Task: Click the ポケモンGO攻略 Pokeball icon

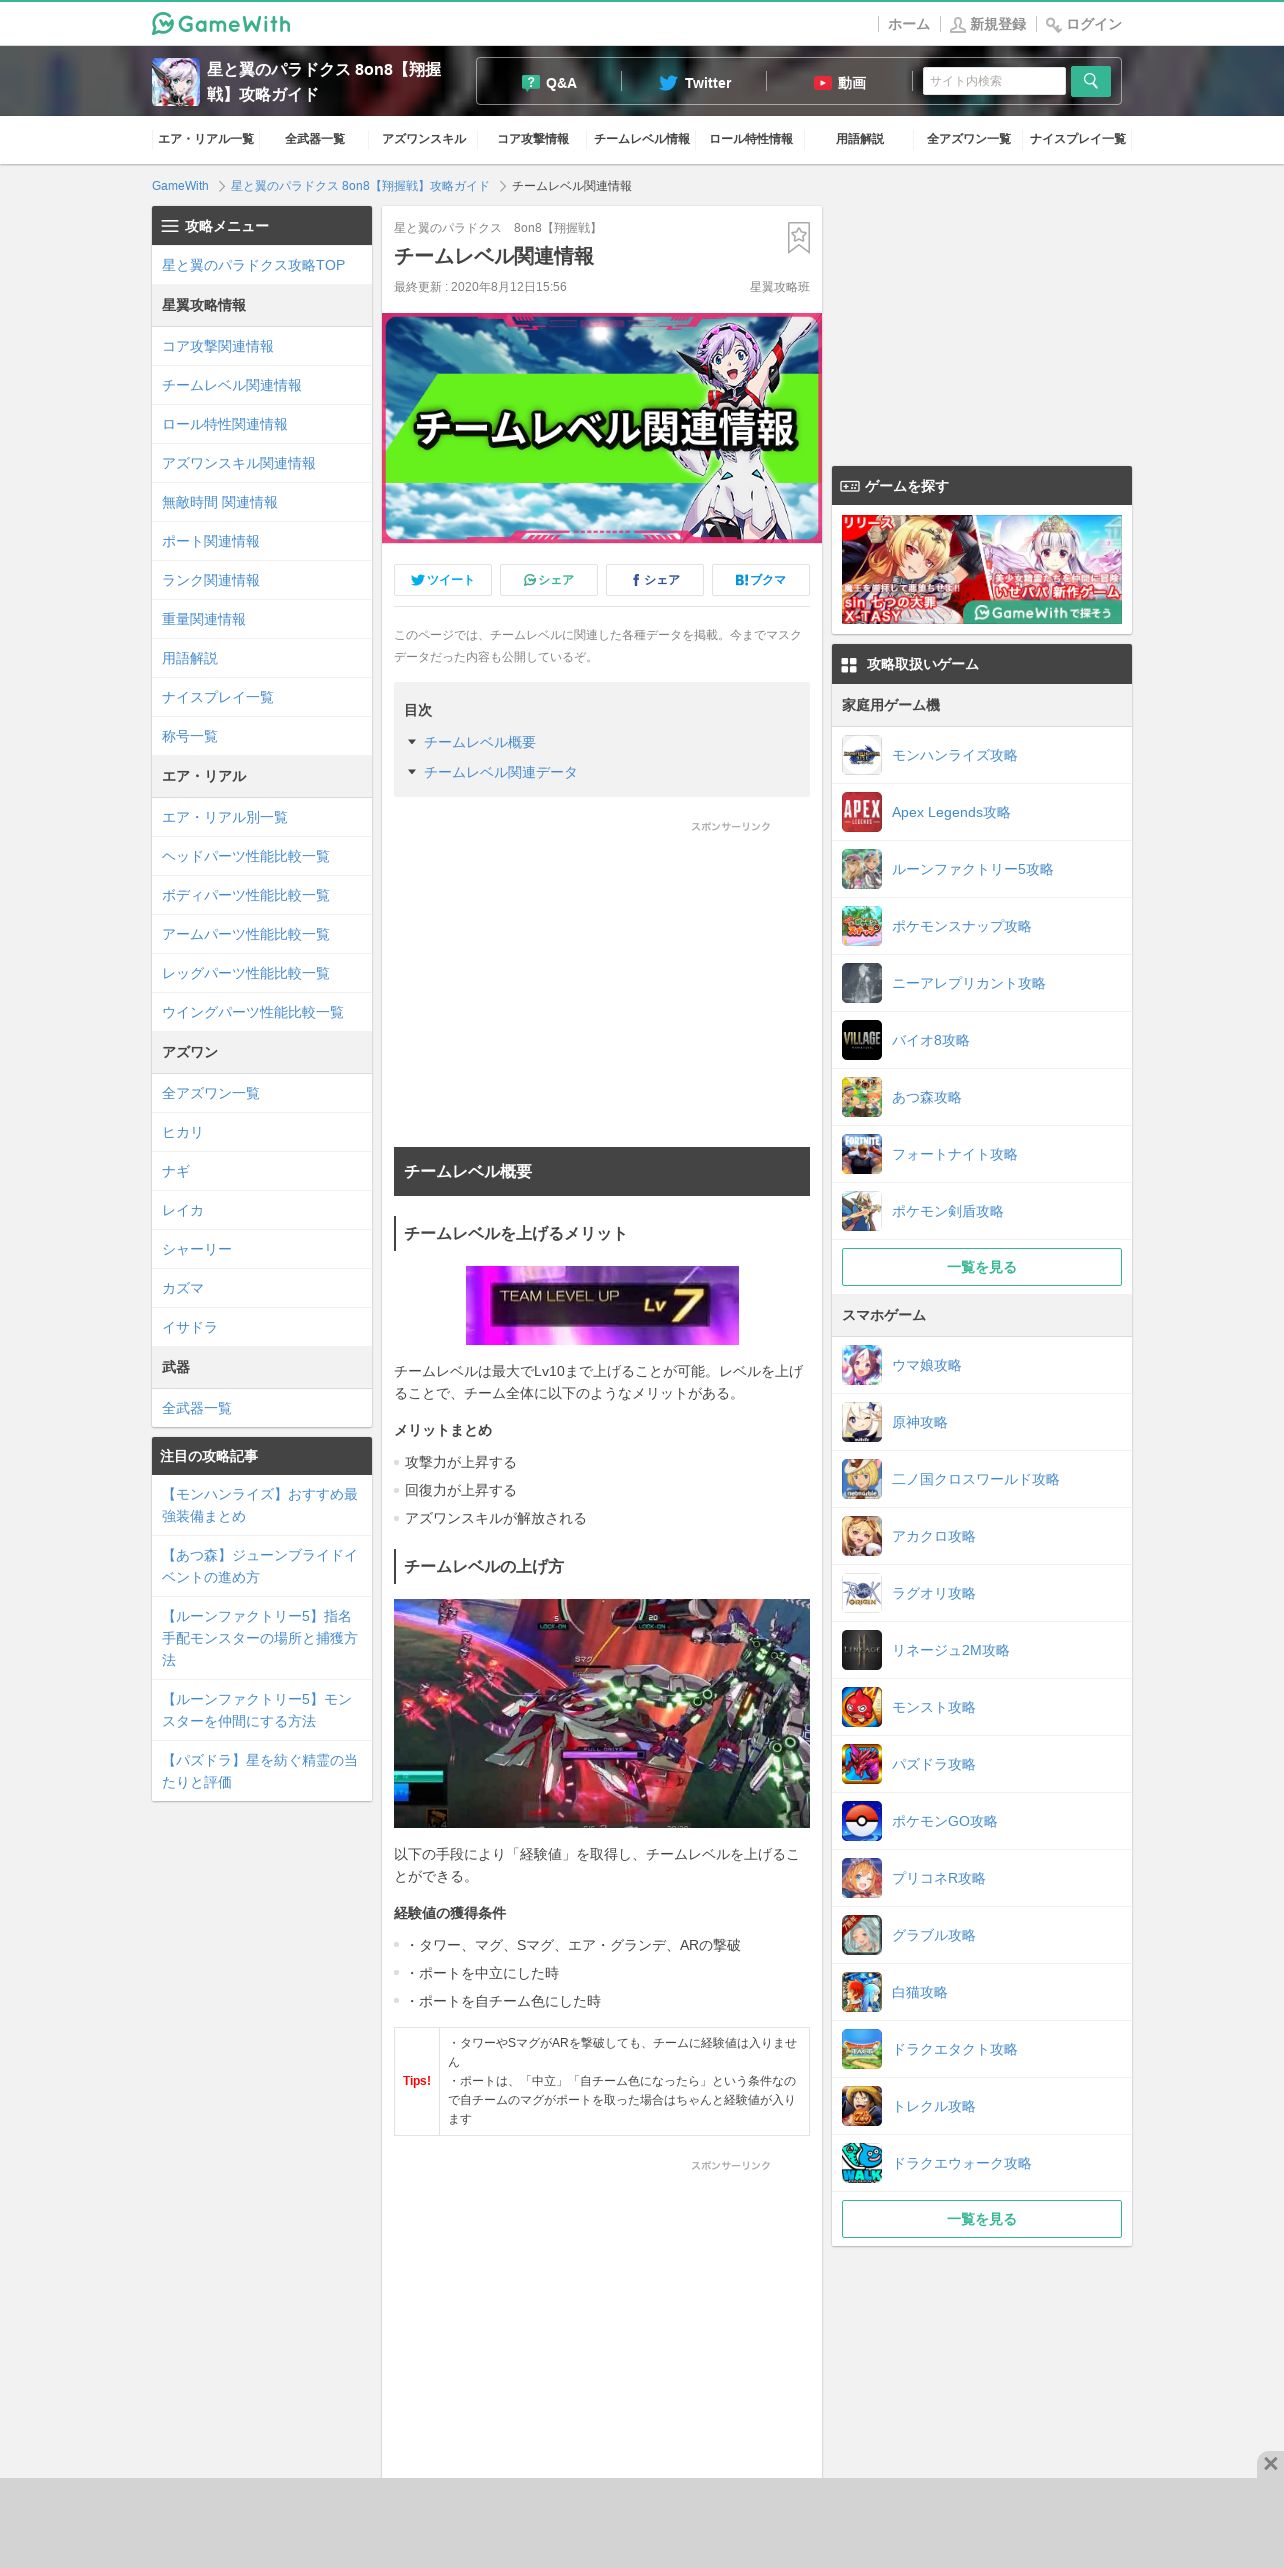Action: [x=861, y=1821]
